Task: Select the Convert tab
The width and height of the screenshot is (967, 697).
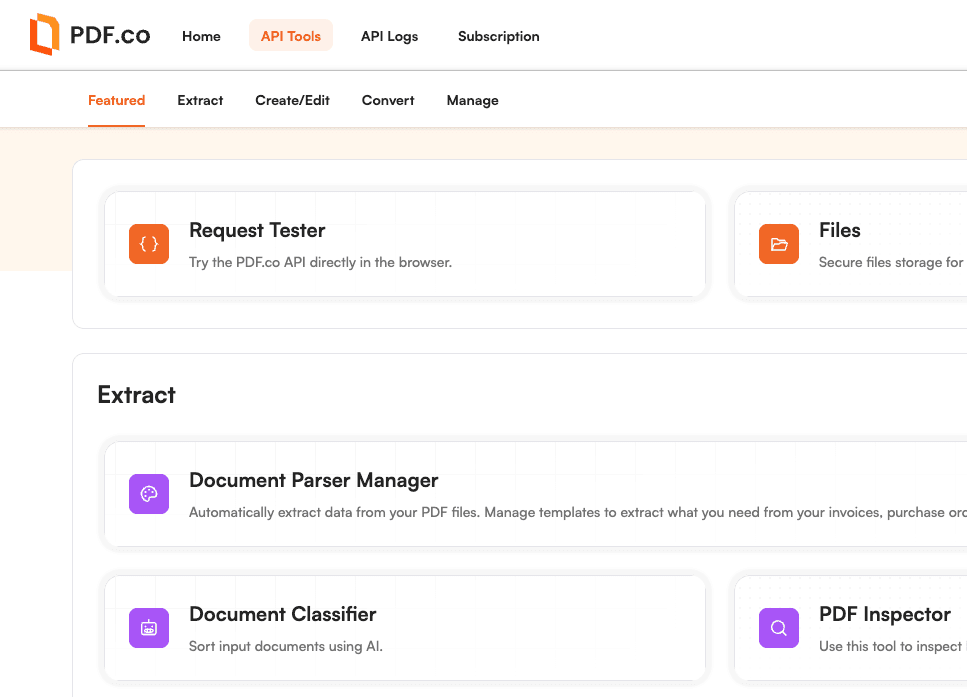Action: tap(388, 100)
